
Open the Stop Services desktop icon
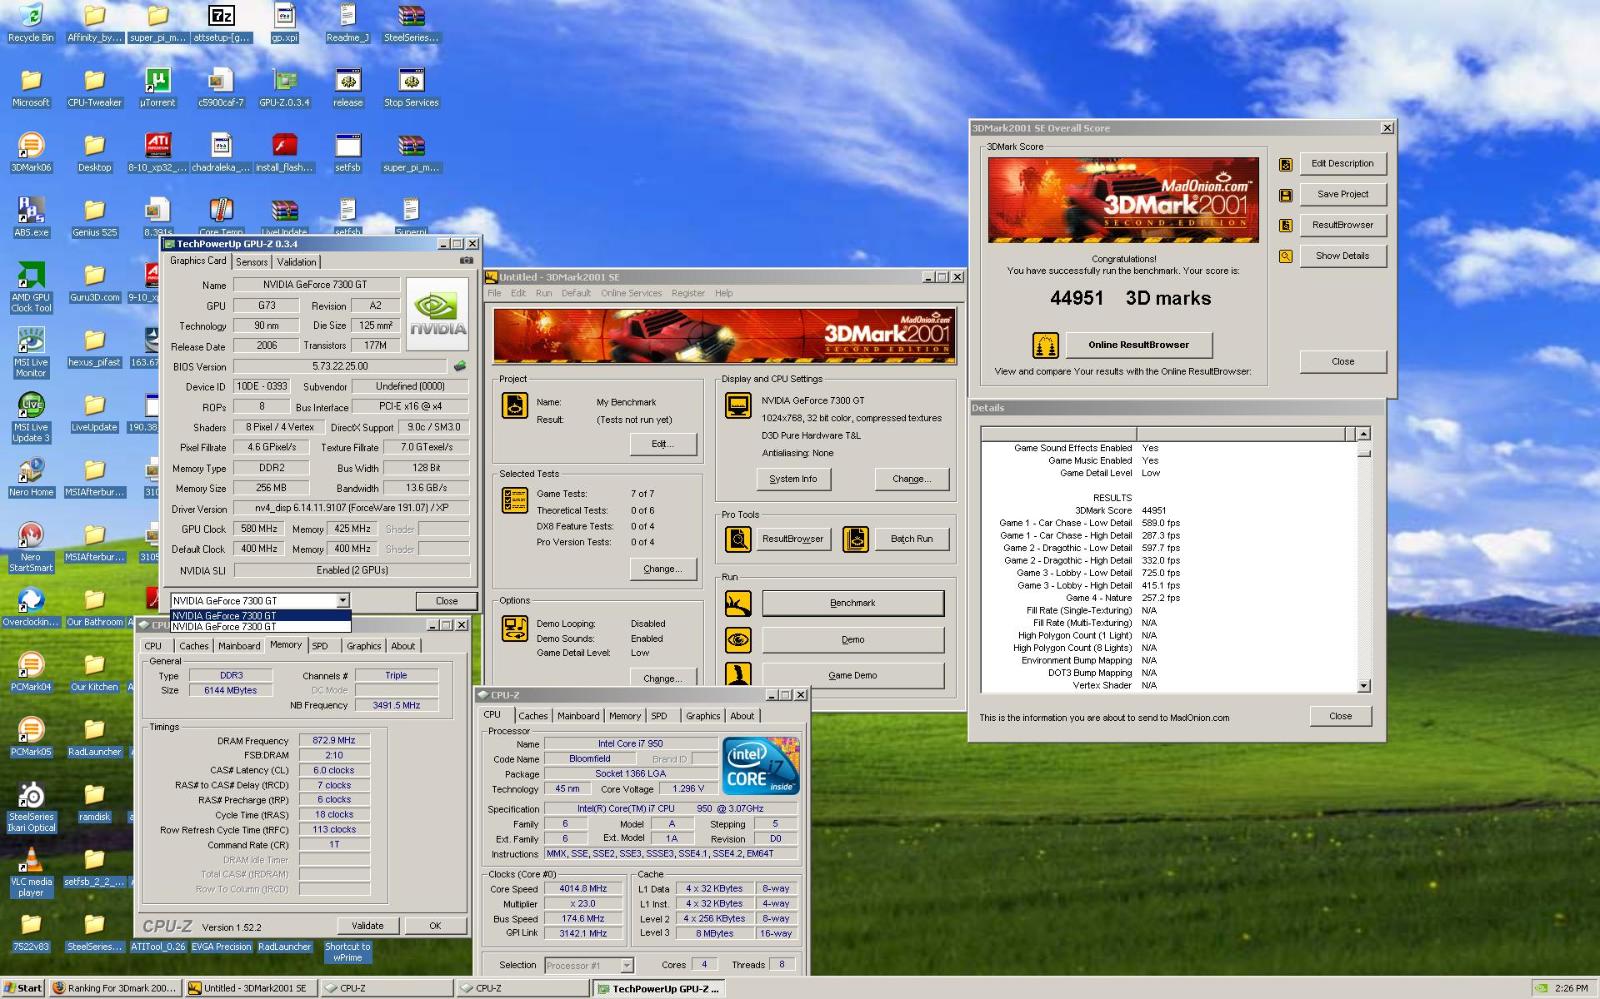(411, 88)
